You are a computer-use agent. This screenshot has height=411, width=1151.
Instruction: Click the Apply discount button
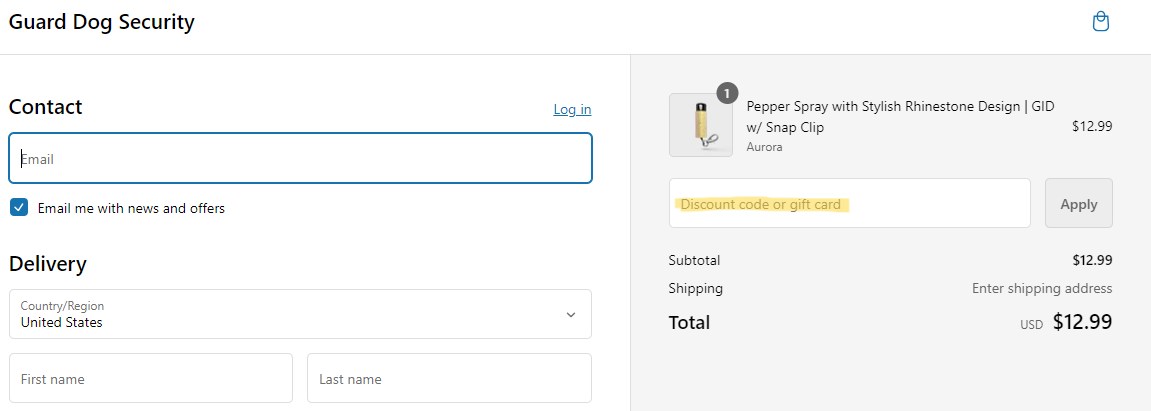coord(1078,203)
